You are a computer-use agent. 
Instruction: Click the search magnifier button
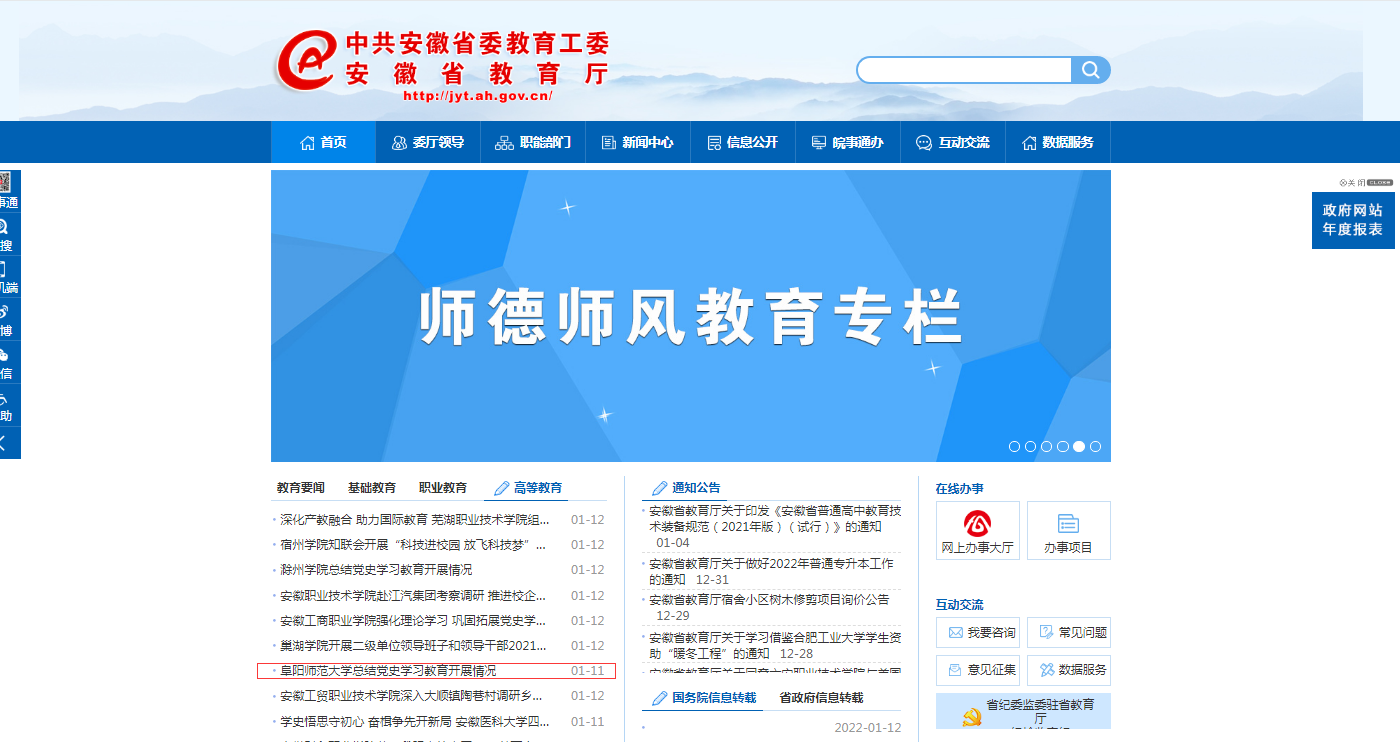click(1091, 70)
